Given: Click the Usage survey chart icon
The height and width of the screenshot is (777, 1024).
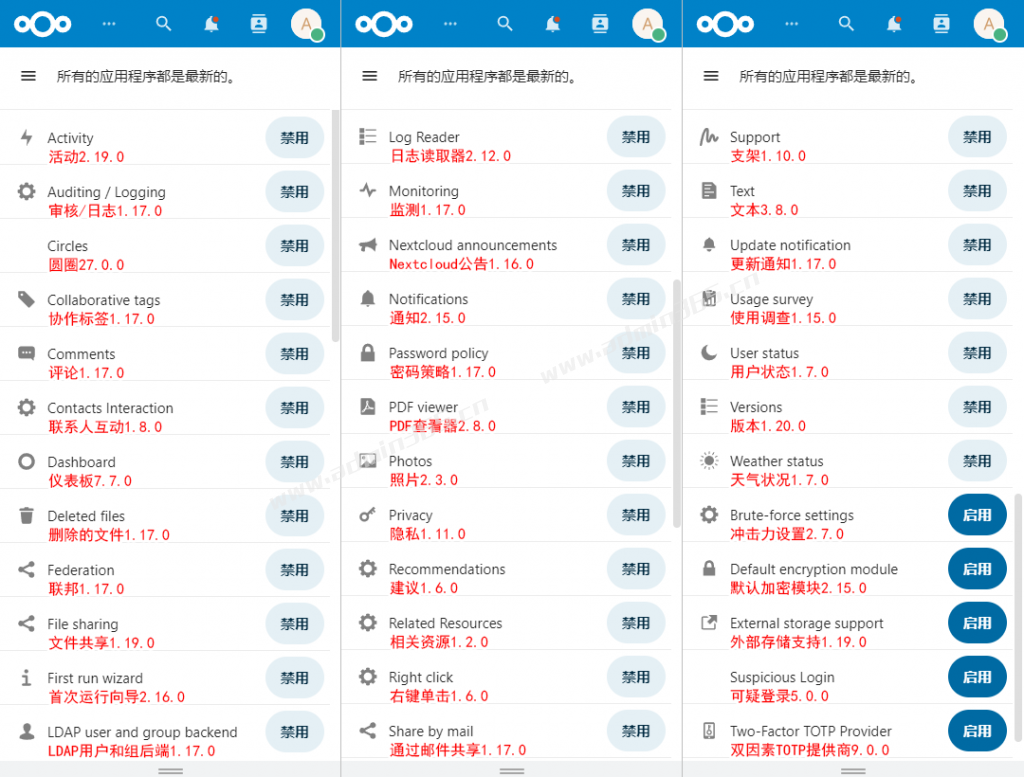Looking at the screenshot, I should [x=709, y=298].
